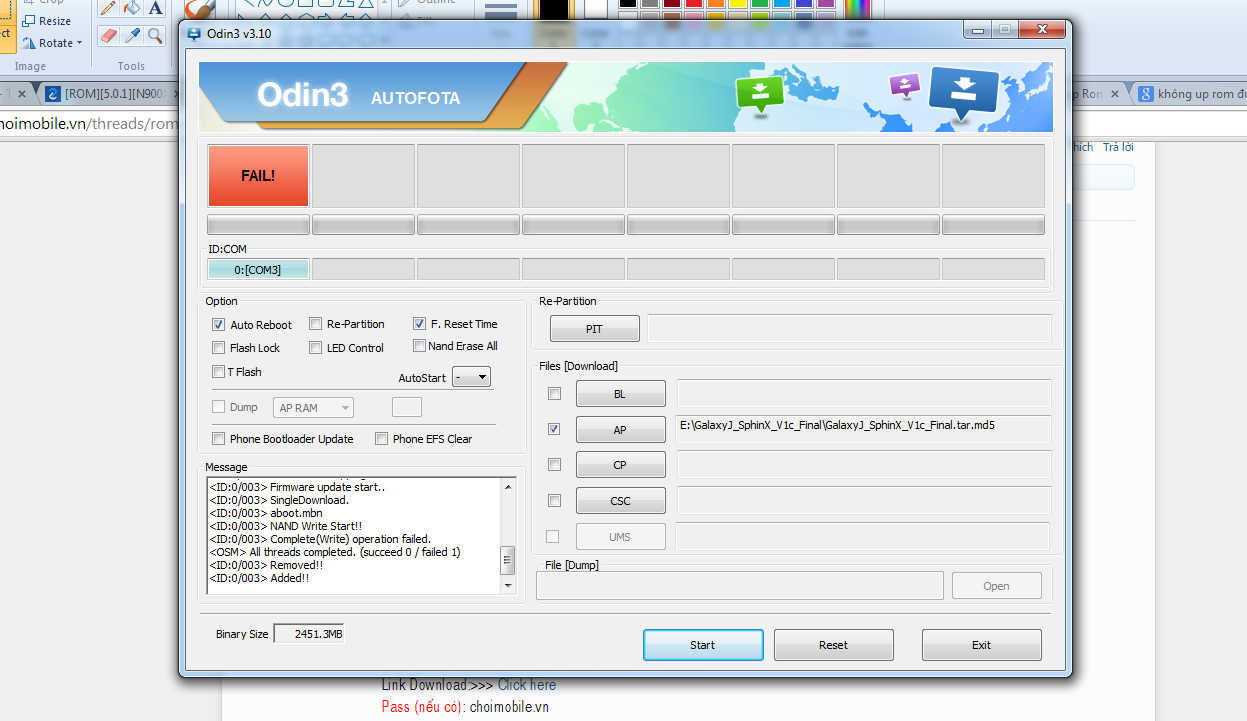The width and height of the screenshot is (1247, 721).
Task: Select the Eraser tool in Paint
Action: [x=108, y=36]
